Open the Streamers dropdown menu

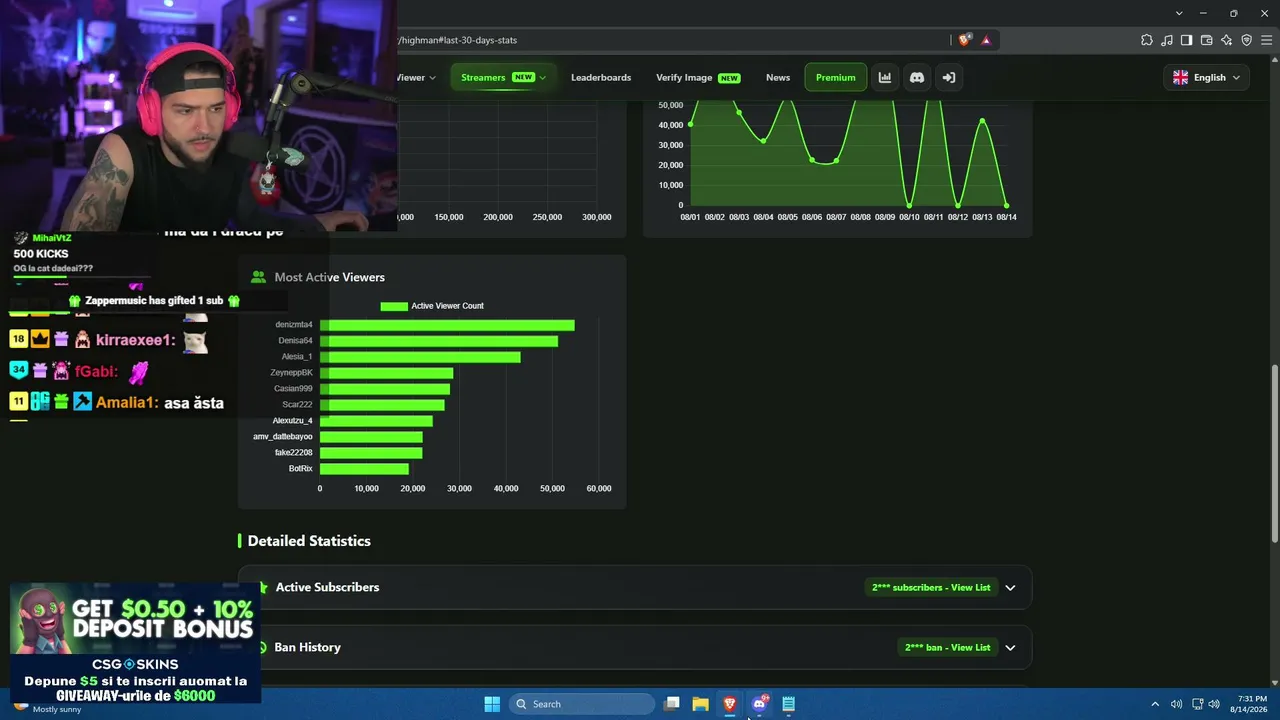click(x=503, y=77)
